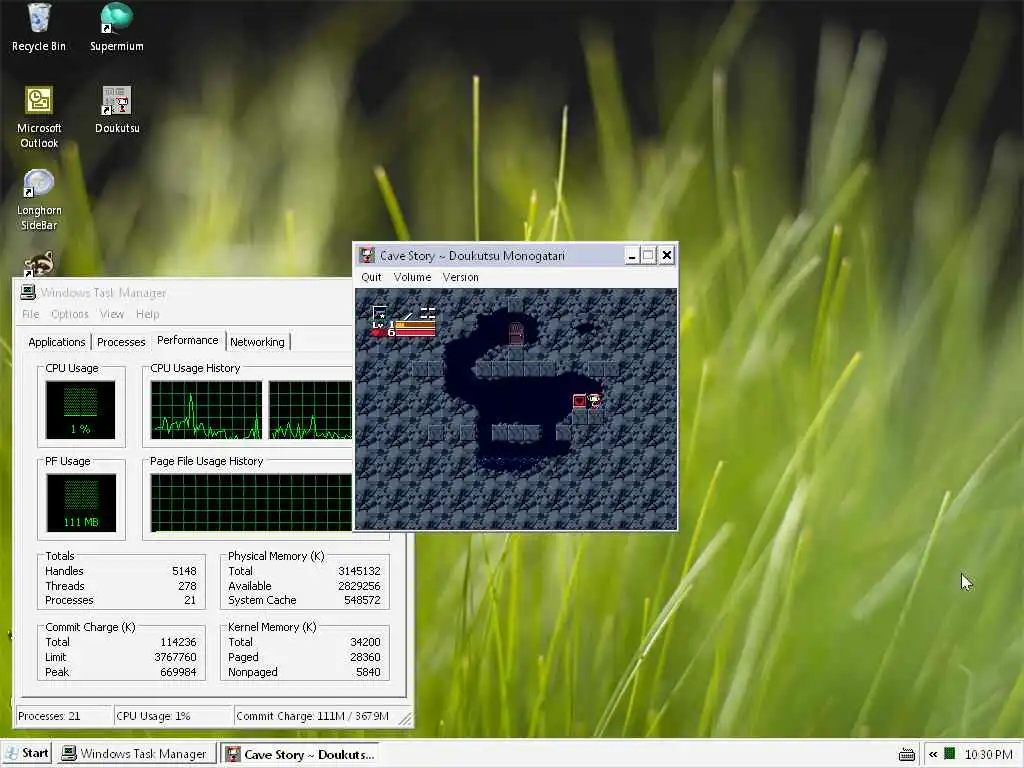This screenshot has height=768, width=1024.
Task: Click Threads value 278
Action: pos(187,586)
